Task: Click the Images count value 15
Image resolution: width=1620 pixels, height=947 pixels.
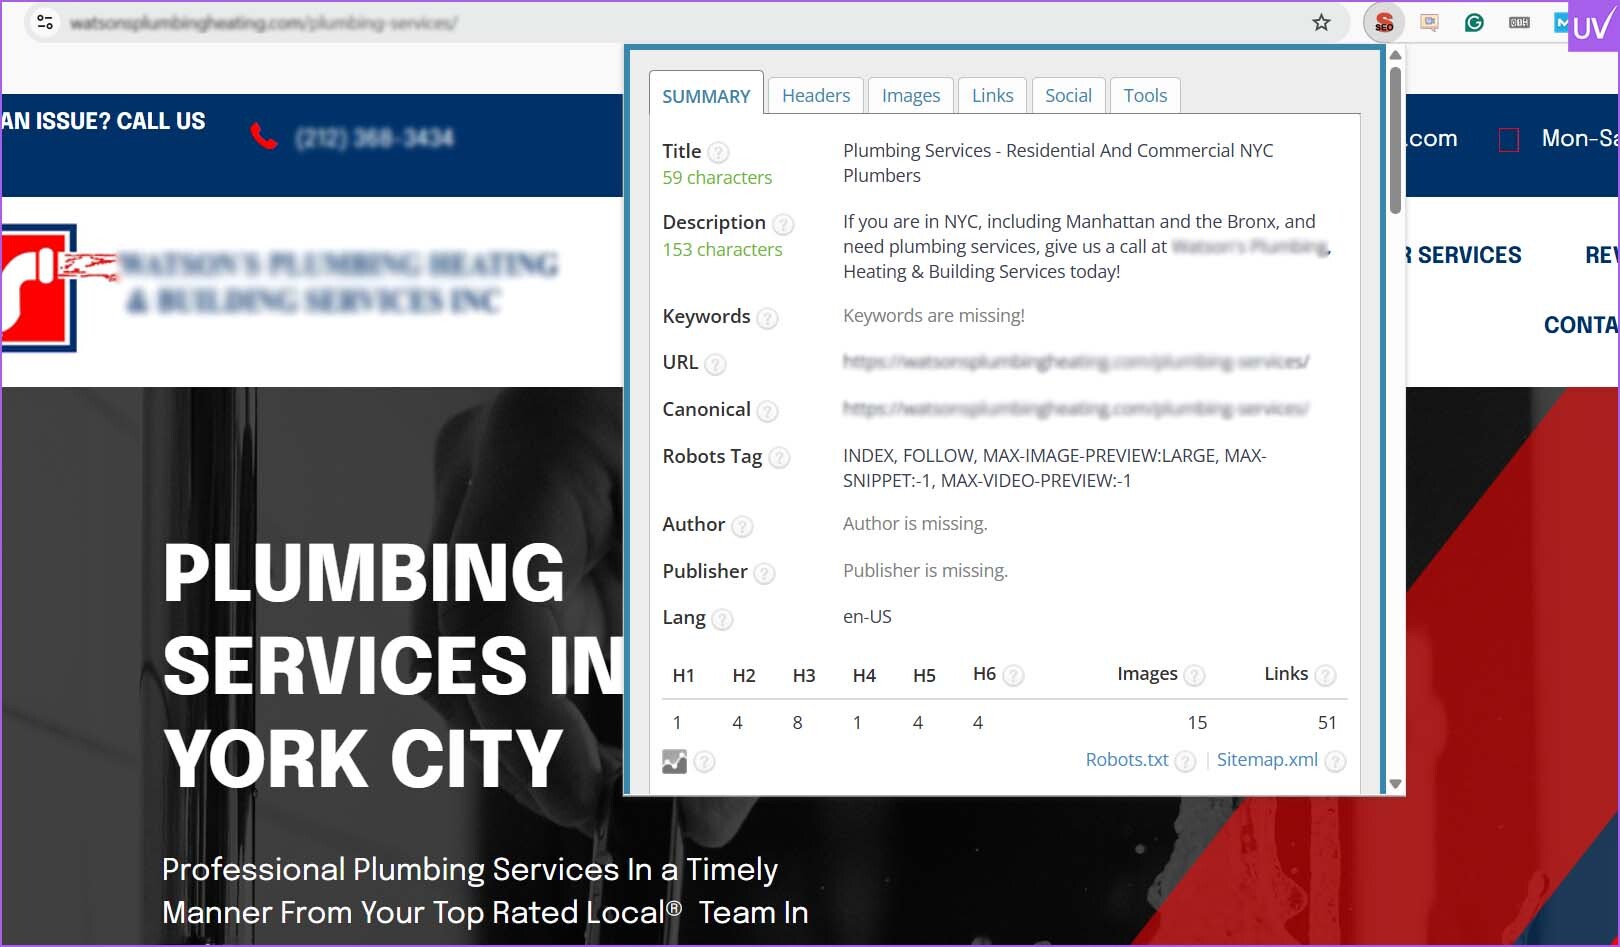Action: click(x=1197, y=723)
